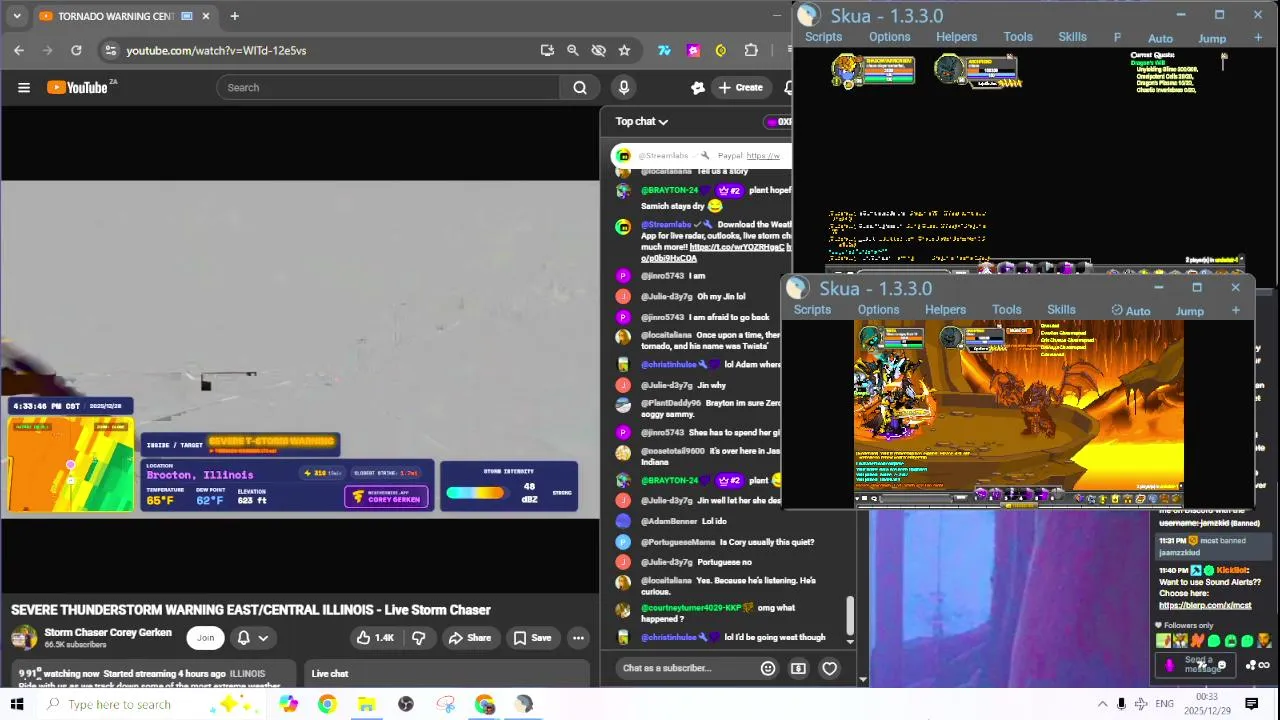Save the video to a playlist
Image resolution: width=1280 pixels, height=720 pixels.
[x=532, y=638]
